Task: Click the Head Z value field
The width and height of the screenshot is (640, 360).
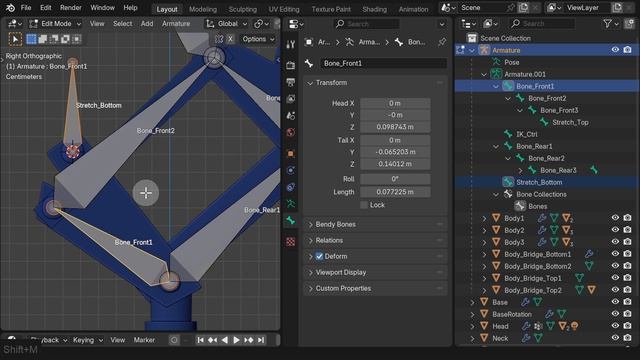Action: (x=395, y=127)
